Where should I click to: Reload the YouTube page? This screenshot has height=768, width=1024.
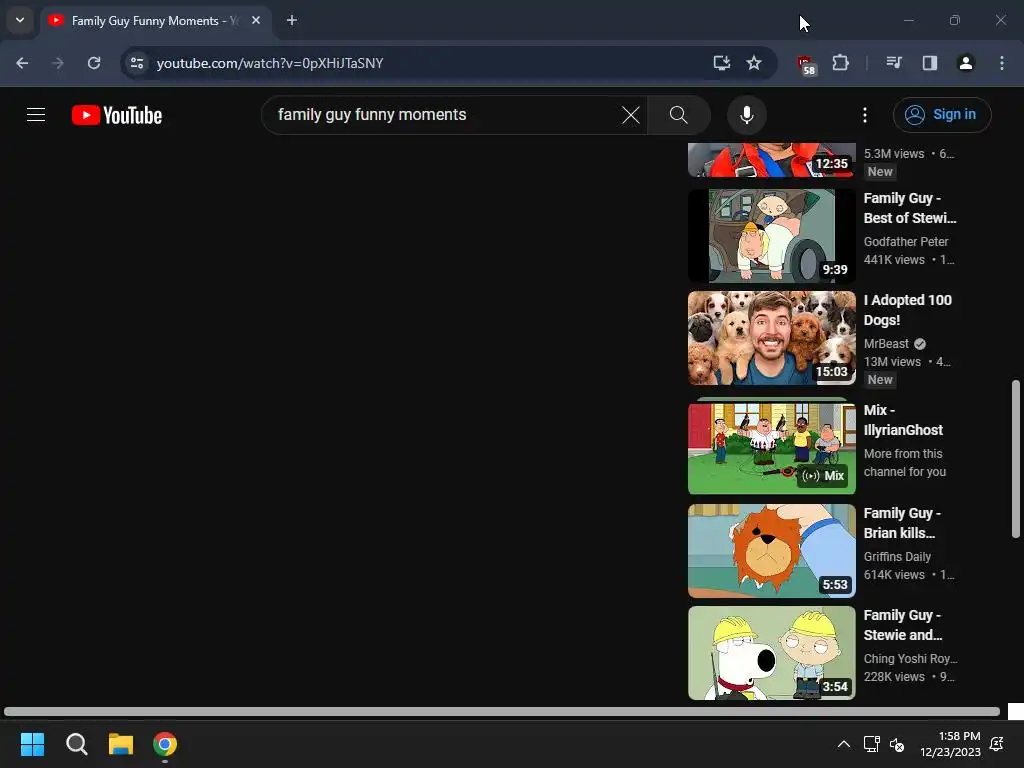click(x=94, y=63)
